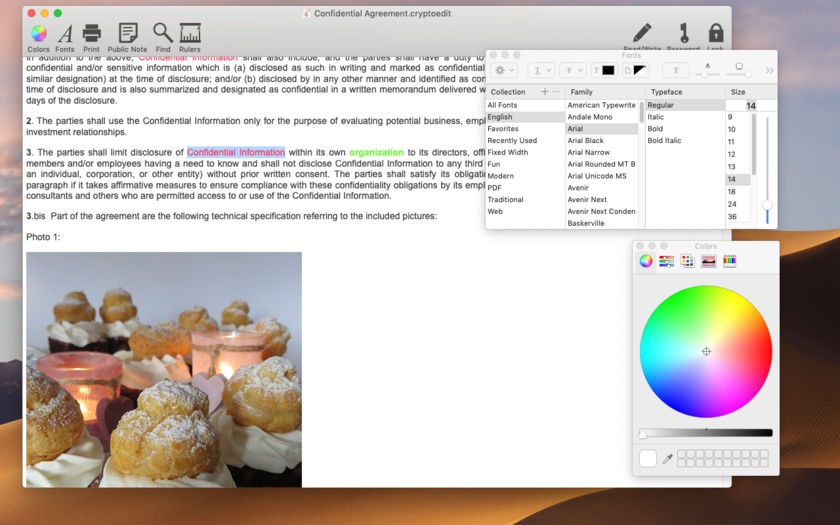The width and height of the screenshot is (840, 525).
Task: Click the Password key icon
Action: tap(683, 34)
